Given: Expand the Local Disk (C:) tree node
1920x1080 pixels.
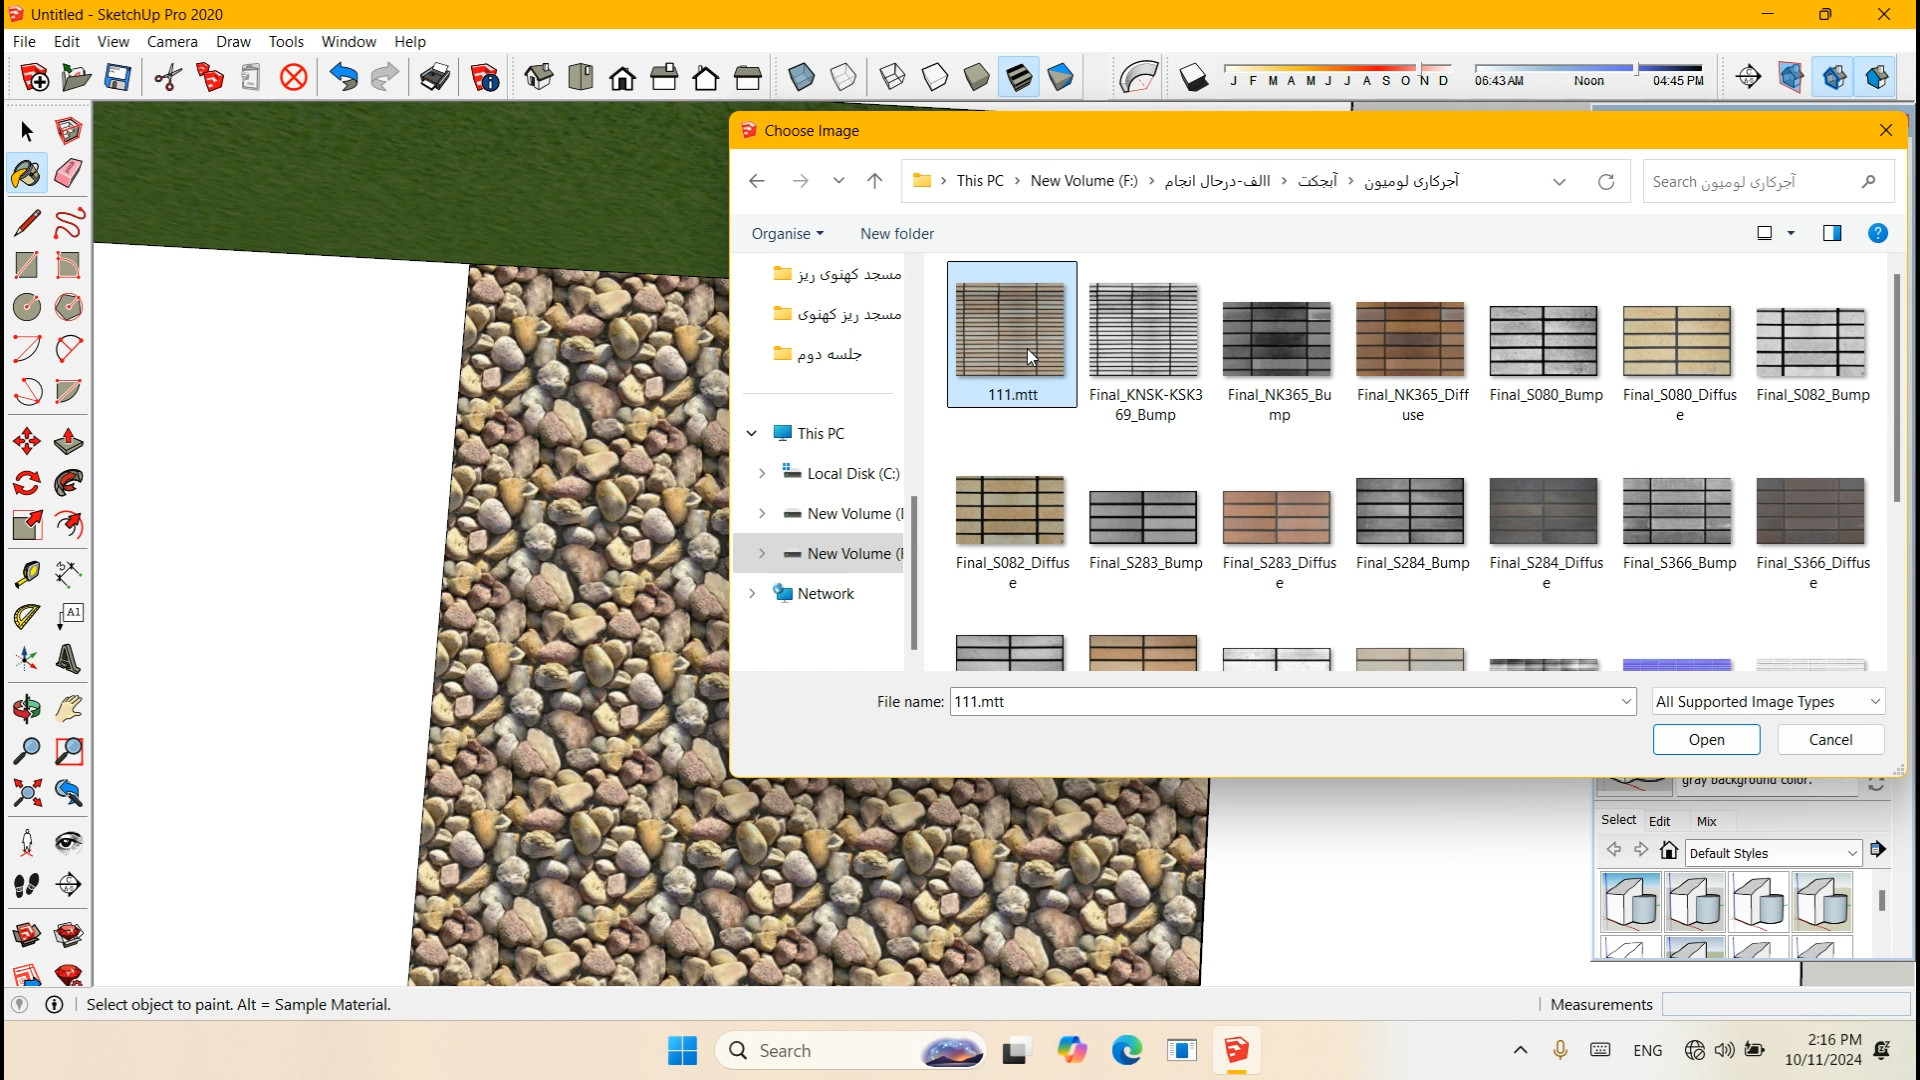Looking at the screenshot, I should pyautogui.click(x=762, y=473).
